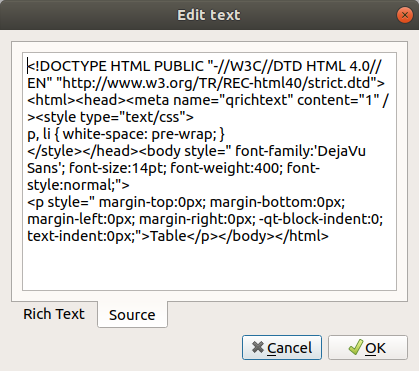Click the text "-qt-block-indent:0;" in the source
The image size is (419, 371).
[x=320, y=219]
